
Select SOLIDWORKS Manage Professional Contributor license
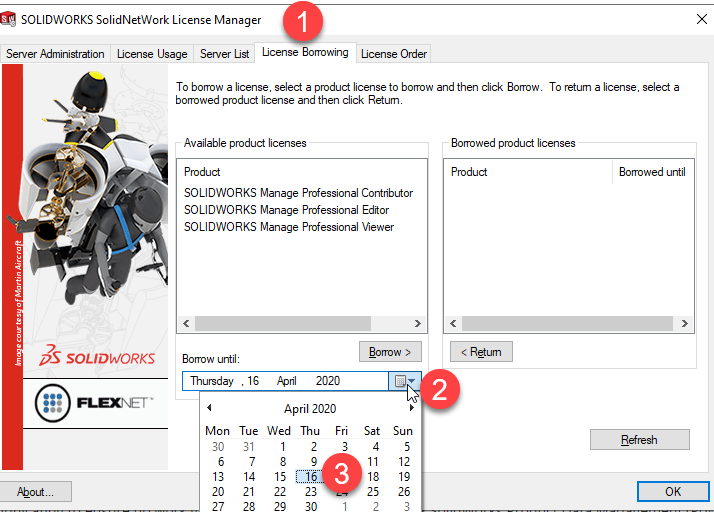[298, 193]
